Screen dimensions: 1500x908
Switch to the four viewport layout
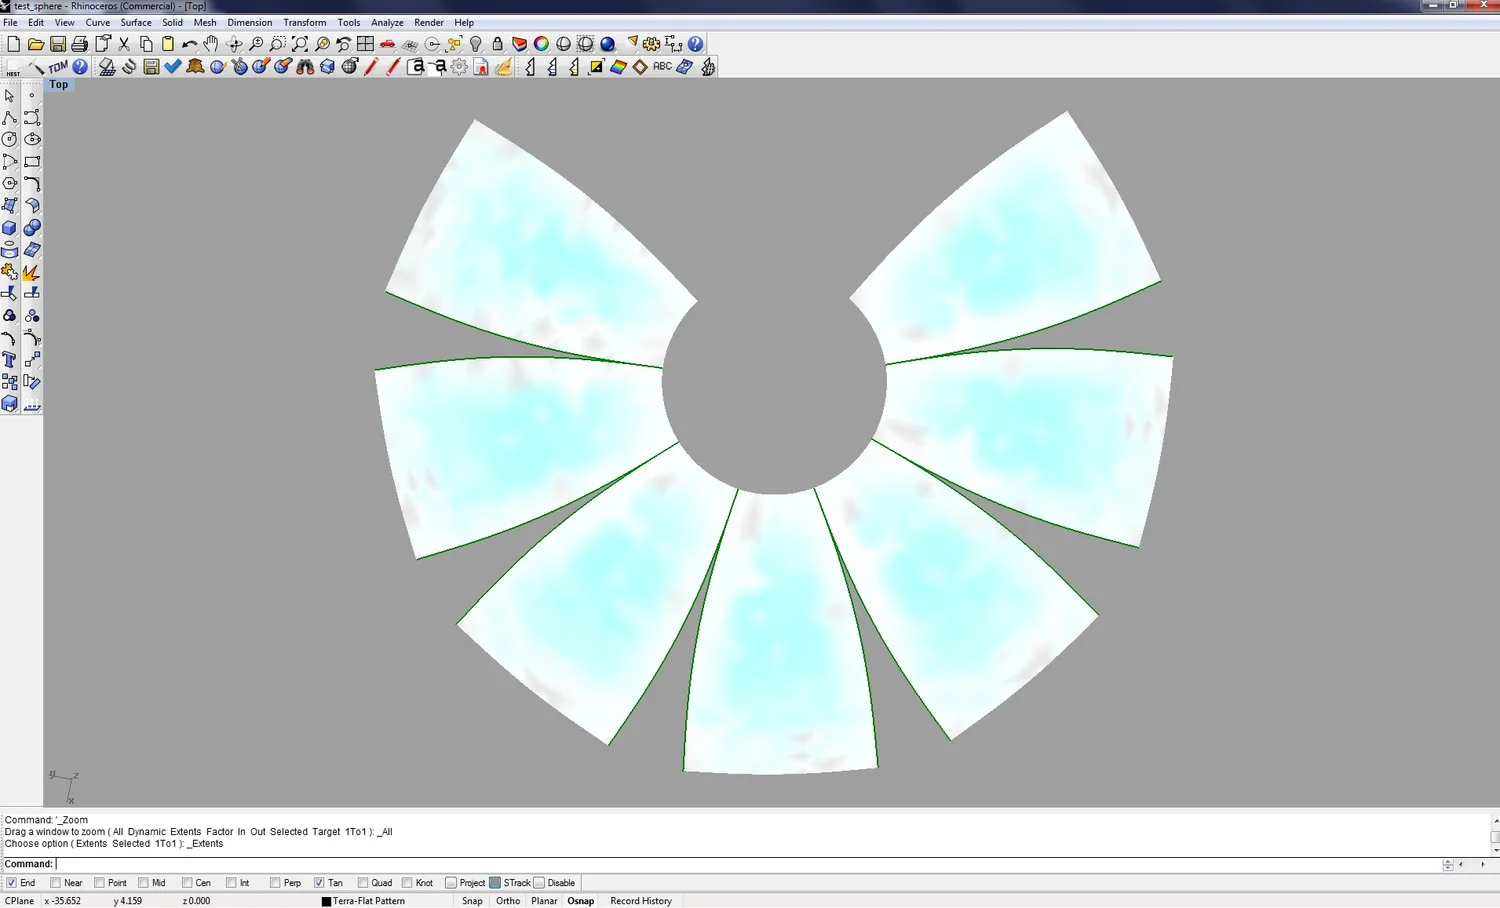tap(366, 44)
